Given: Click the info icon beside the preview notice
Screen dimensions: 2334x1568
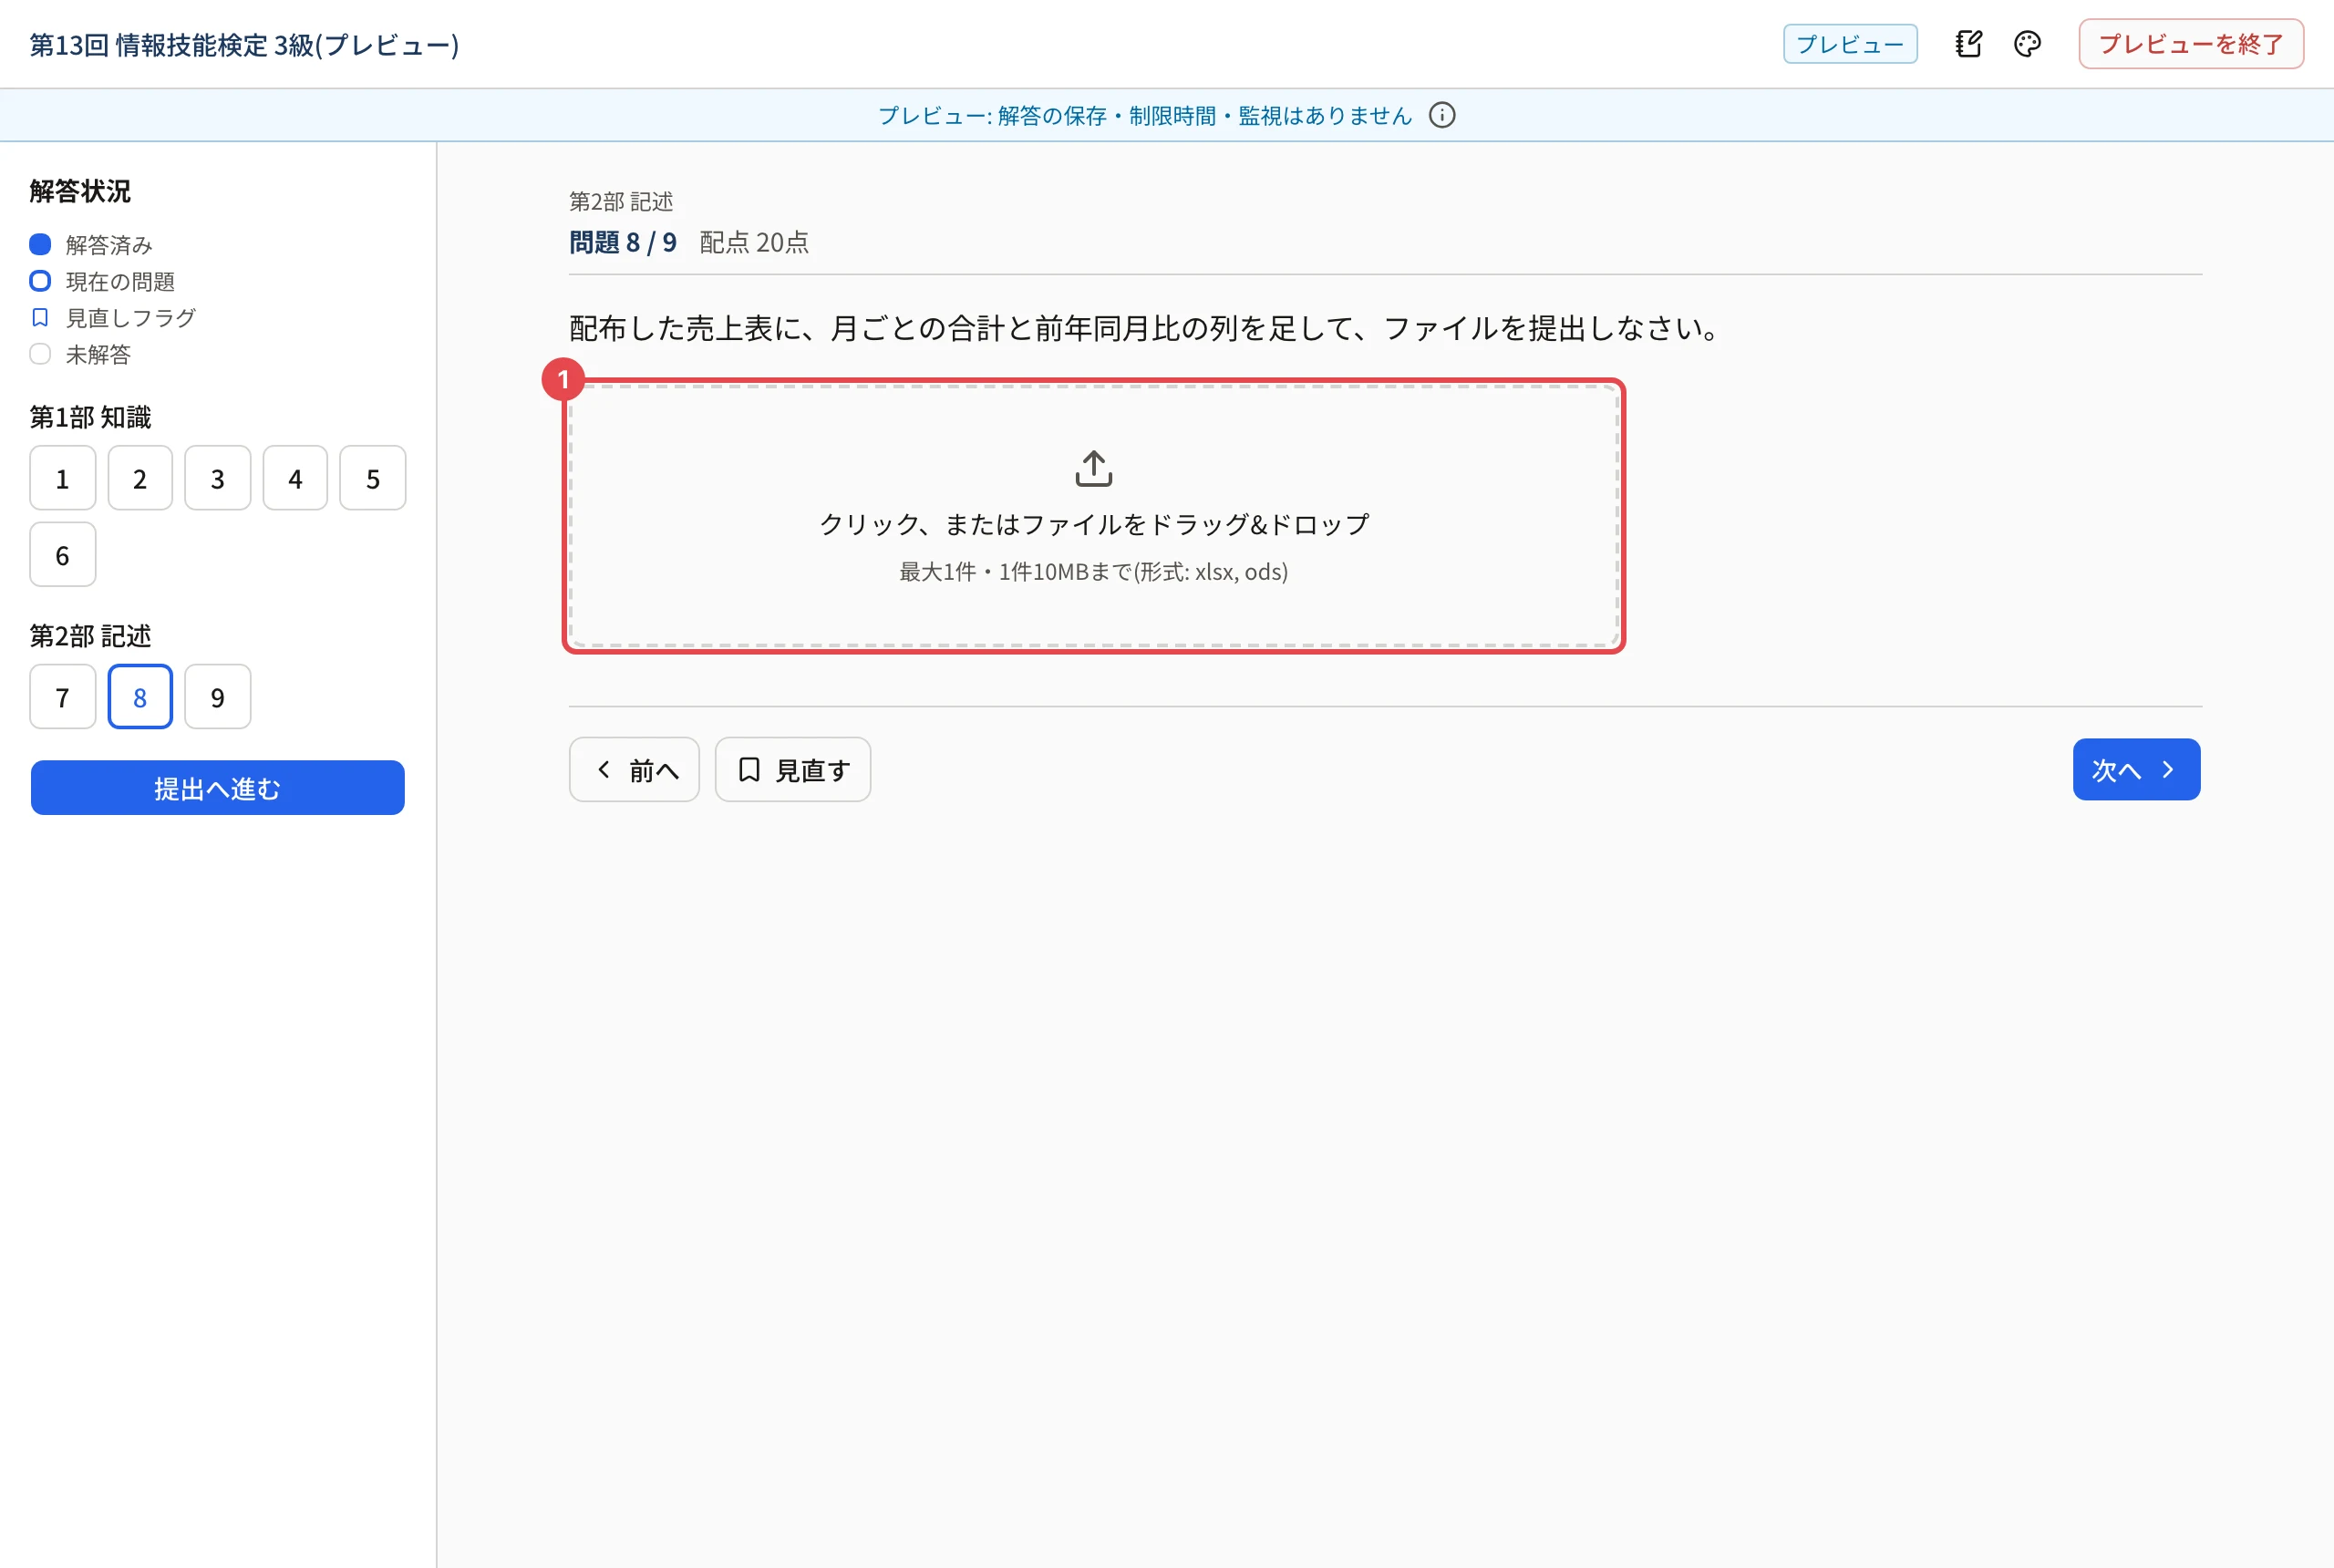Looking at the screenshot, I should click(x=1441, y=115).
